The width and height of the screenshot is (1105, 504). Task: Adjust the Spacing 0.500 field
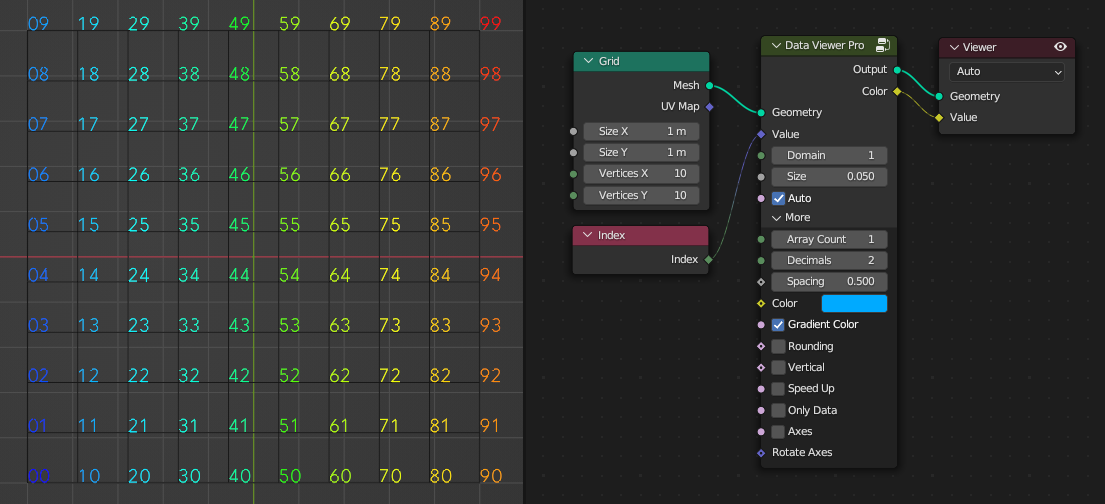pos(829,281)
